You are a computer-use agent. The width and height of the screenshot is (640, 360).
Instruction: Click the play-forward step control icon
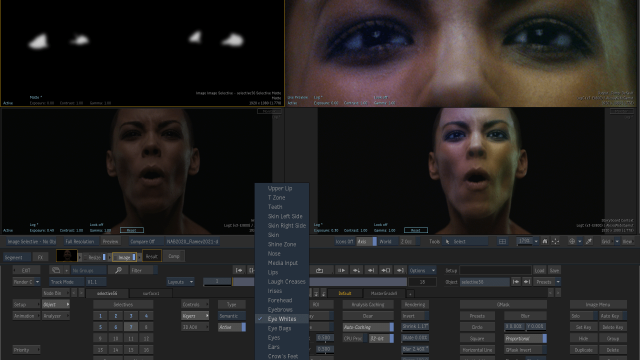[x=341, y=270]
